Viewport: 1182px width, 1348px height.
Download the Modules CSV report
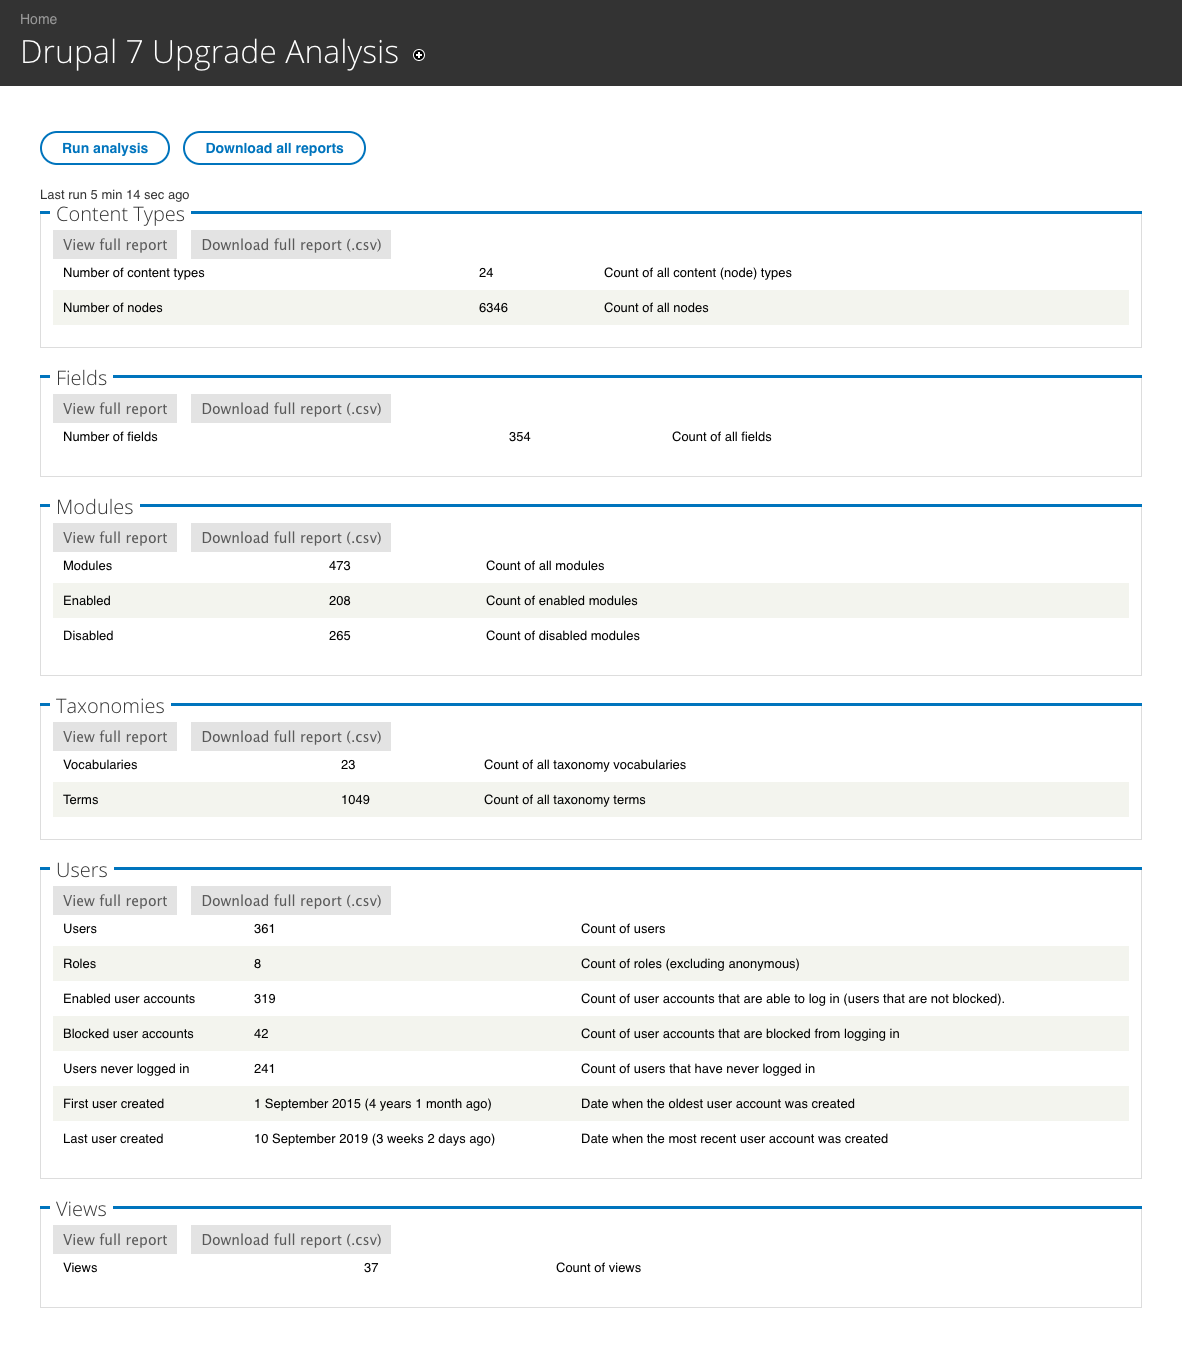coord(291,537)
